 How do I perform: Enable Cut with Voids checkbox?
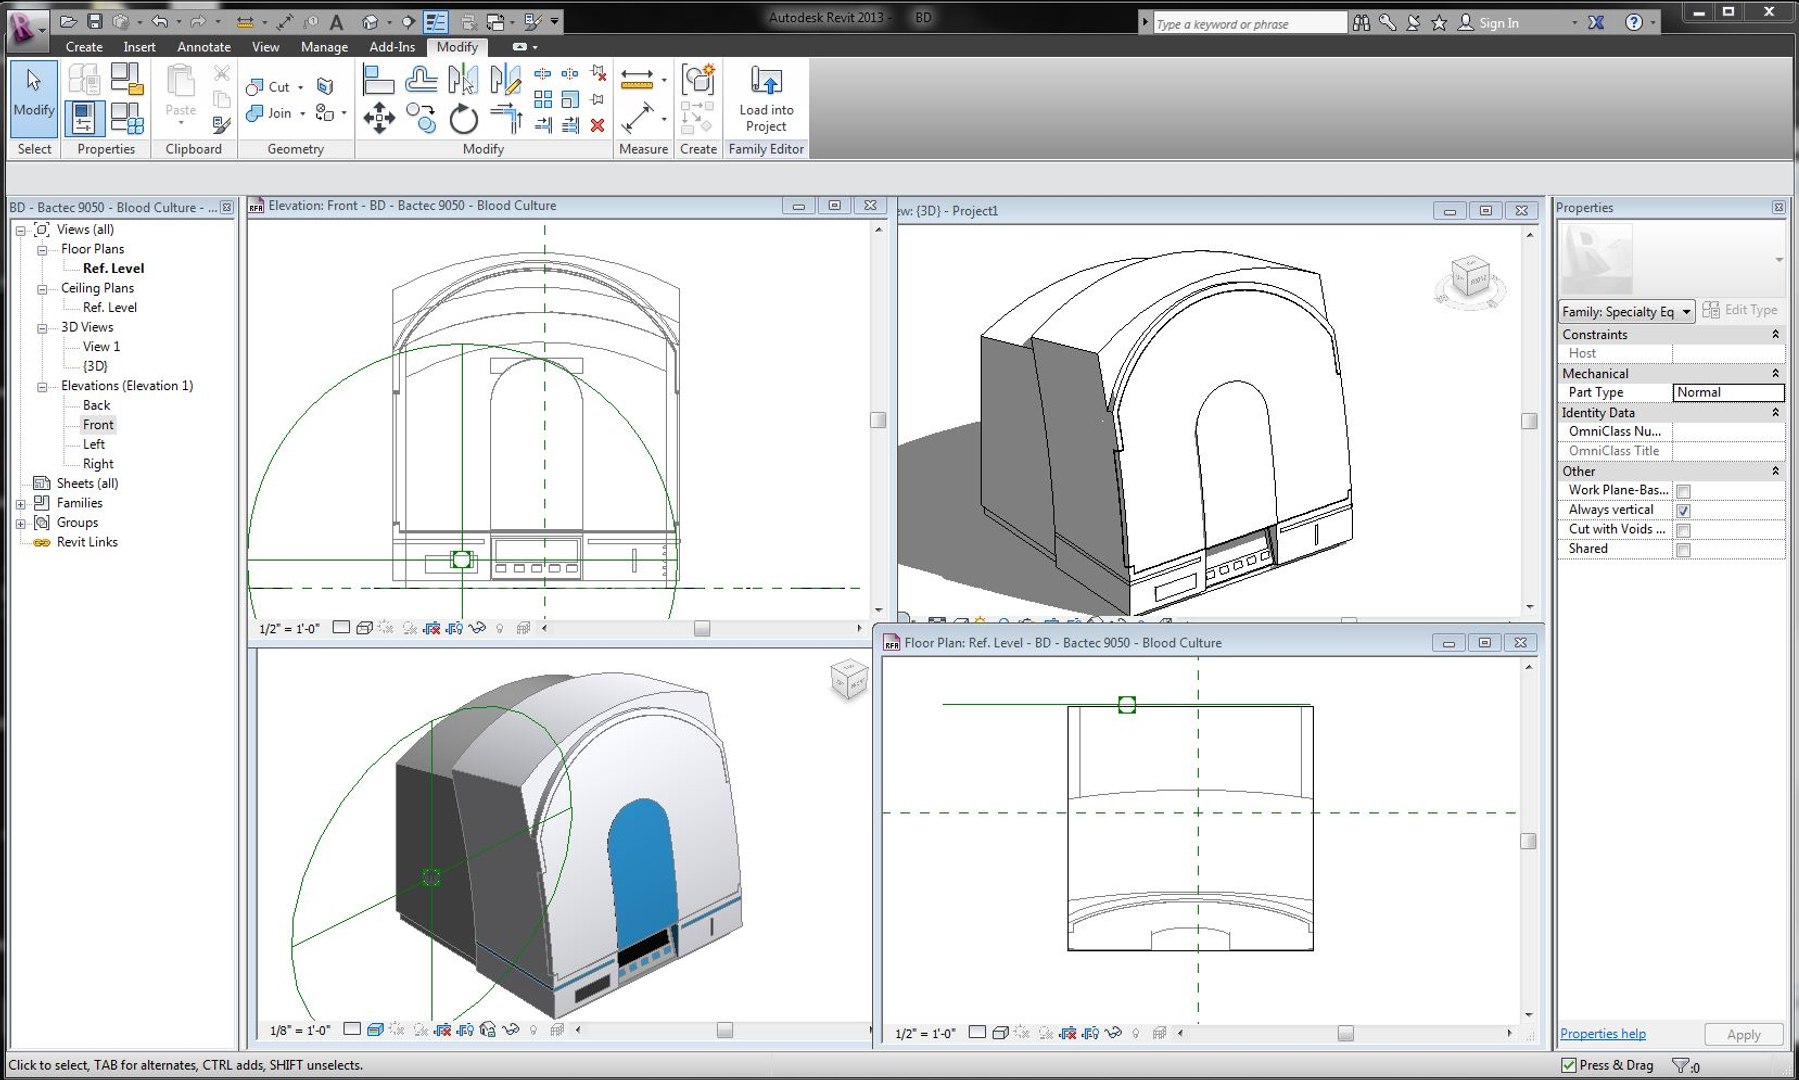click(x=1683, y=530)
